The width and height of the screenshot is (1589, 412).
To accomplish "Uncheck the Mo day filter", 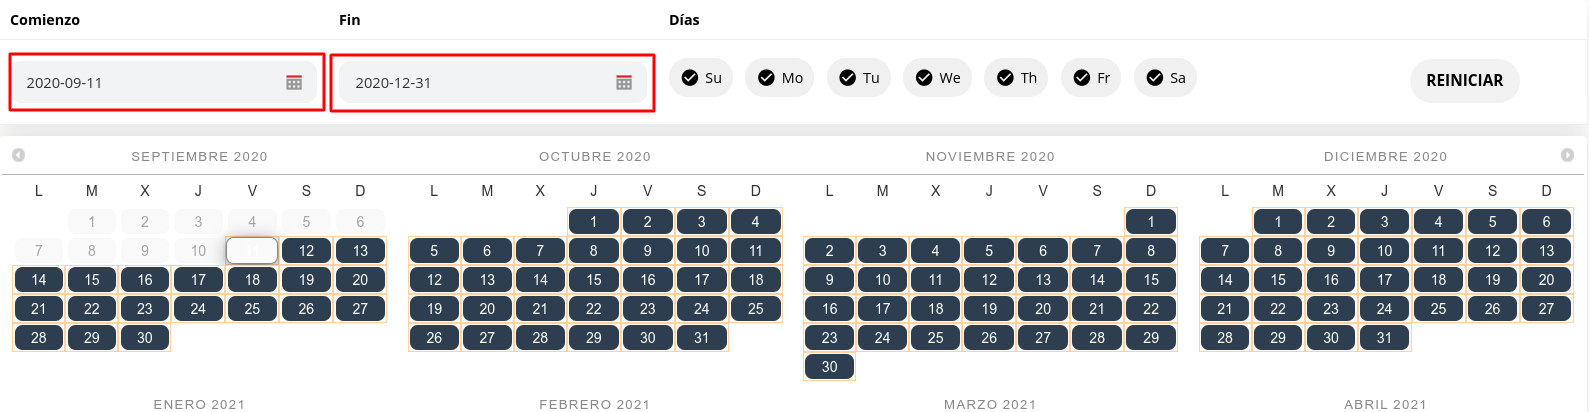I will [780, 78].
